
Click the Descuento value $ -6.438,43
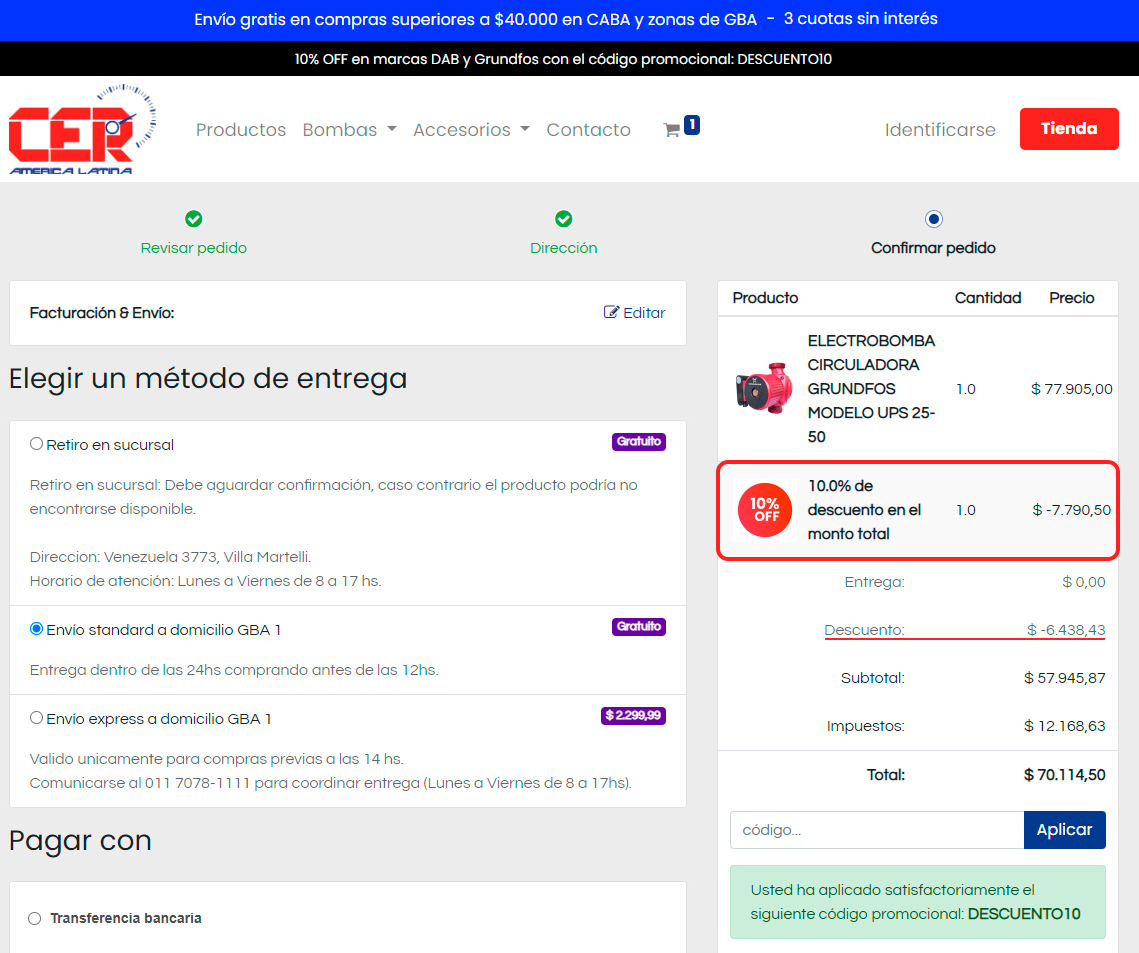click(1066, 630)
